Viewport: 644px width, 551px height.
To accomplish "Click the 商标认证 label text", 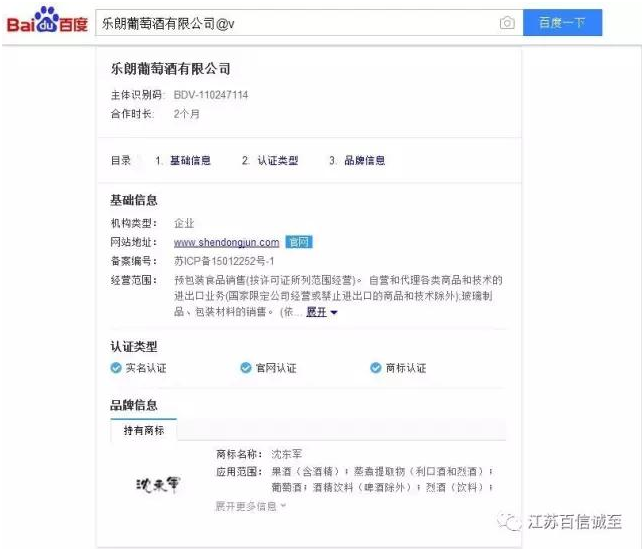I will coord(406,368).
